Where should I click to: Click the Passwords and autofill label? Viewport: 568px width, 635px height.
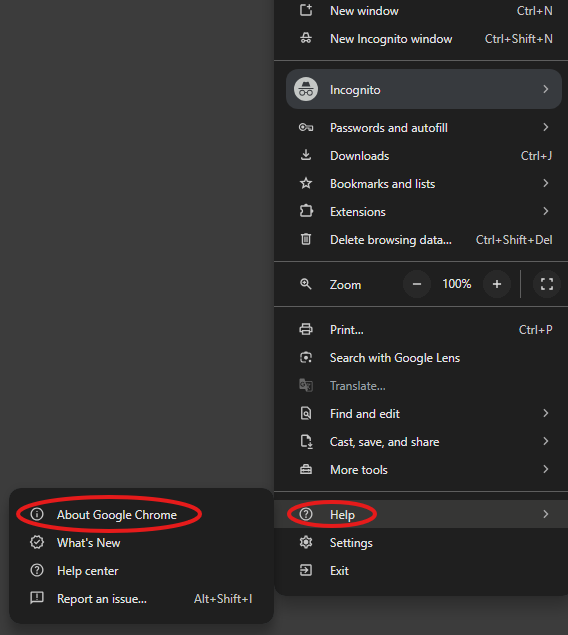coord(389,128)
